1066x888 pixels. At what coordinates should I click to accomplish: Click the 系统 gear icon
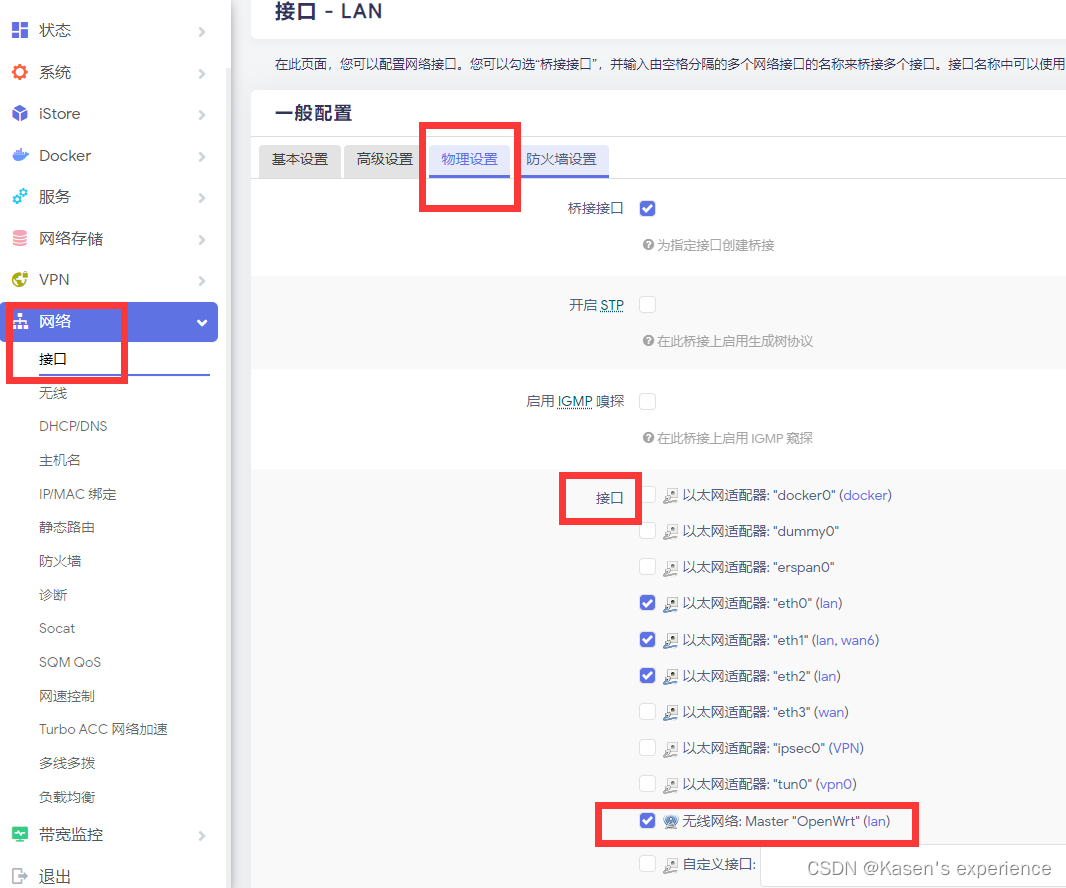point(20,72)
